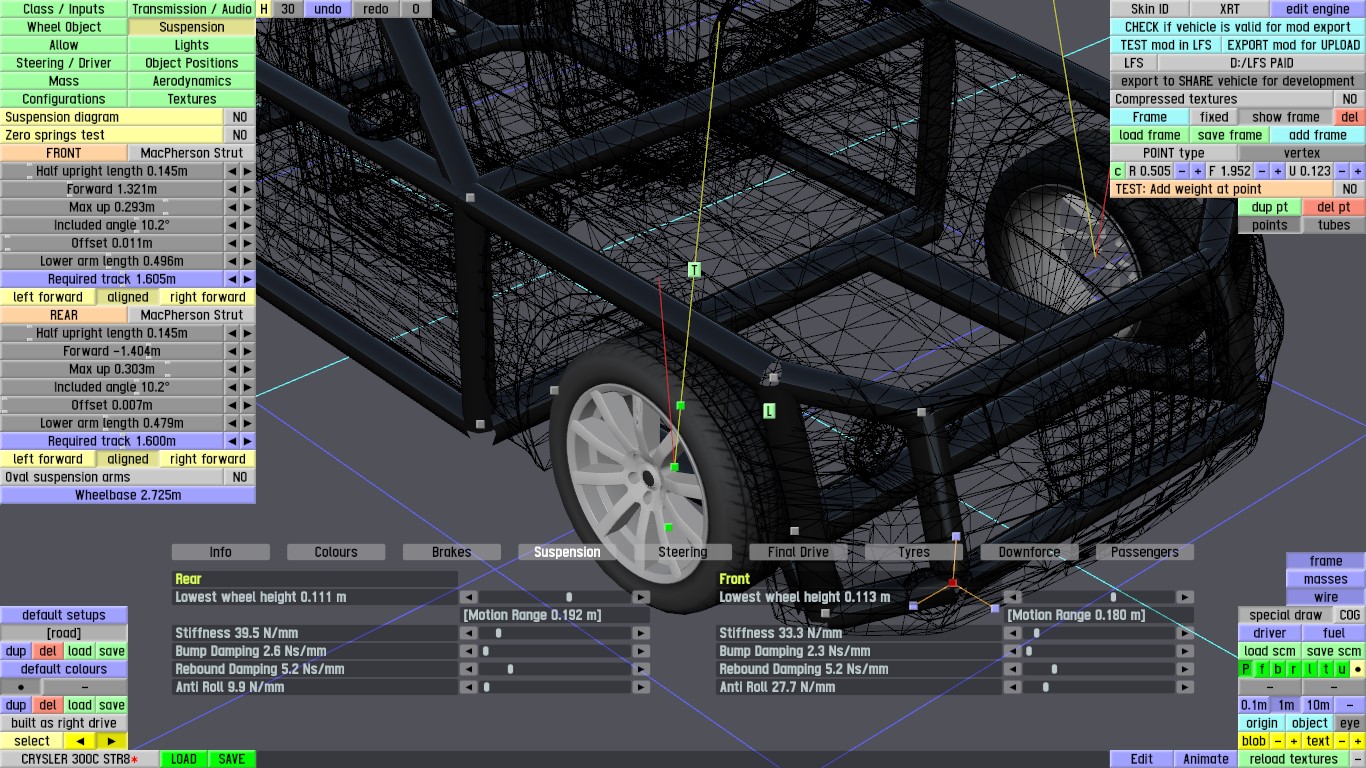Select next item with yellow right arrow
Screen dimensions: 1366x768
[112, 741]
